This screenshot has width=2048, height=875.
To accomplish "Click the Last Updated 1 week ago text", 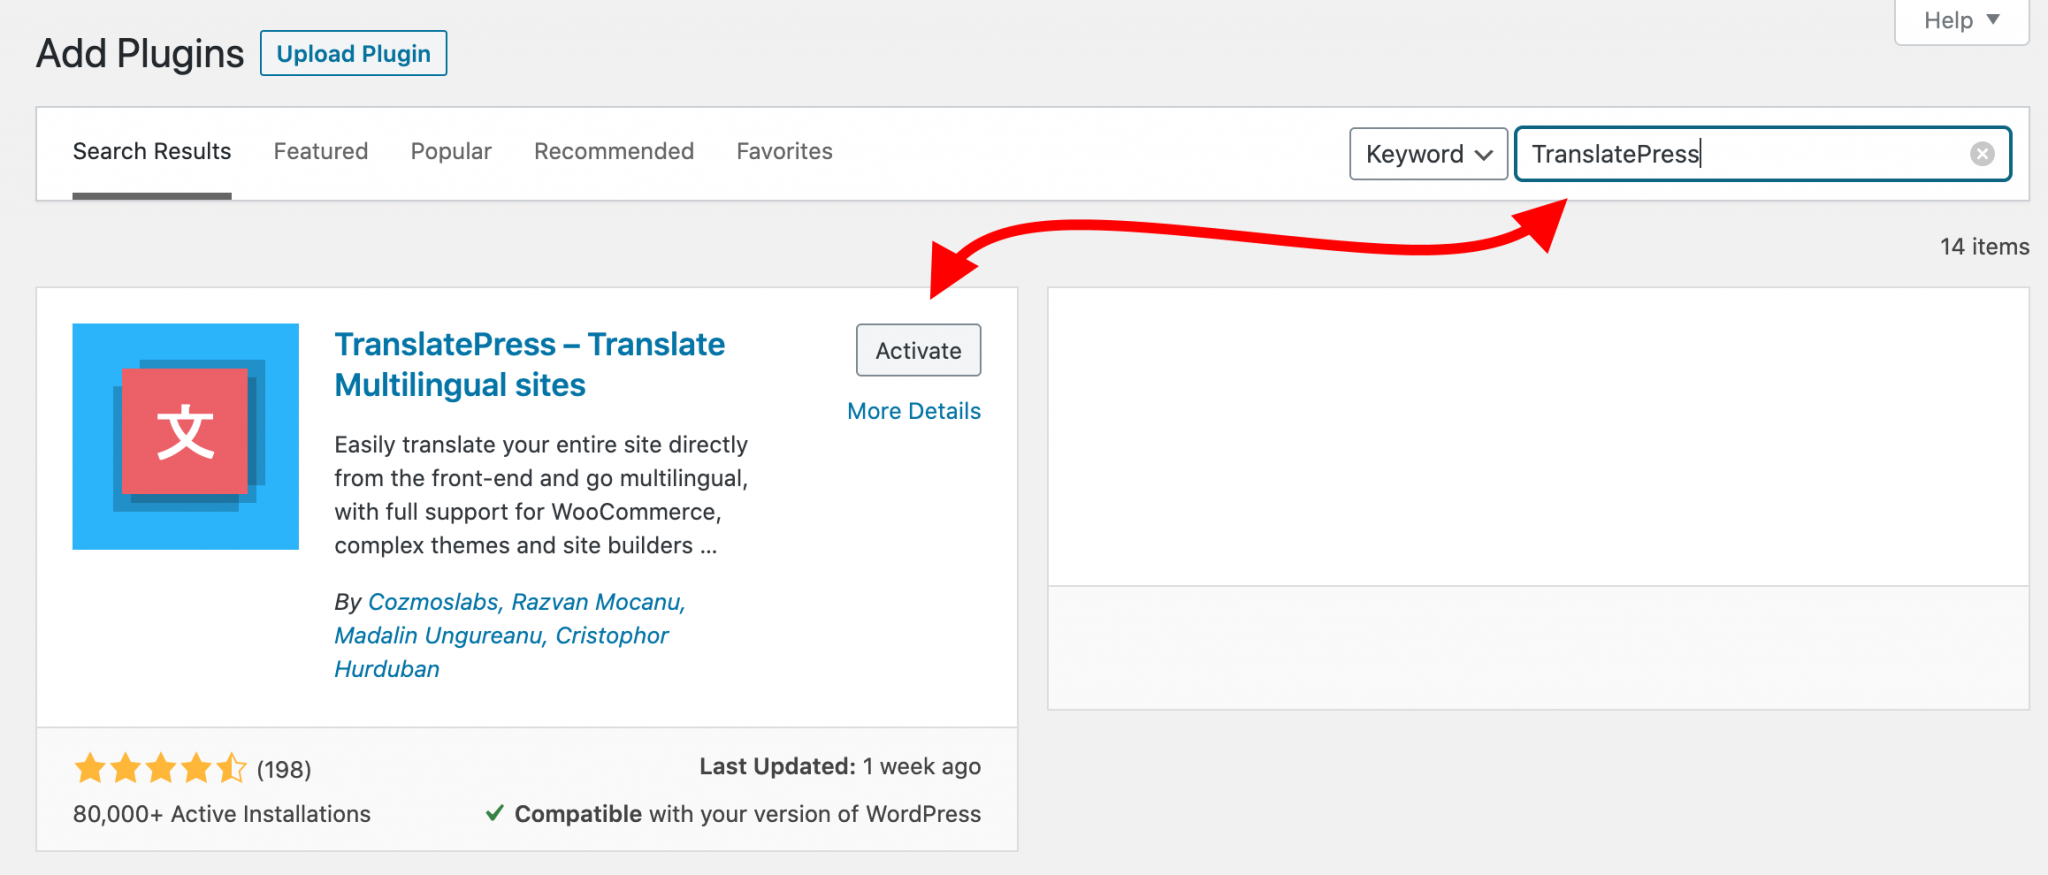I will click(x=840, y=767).
